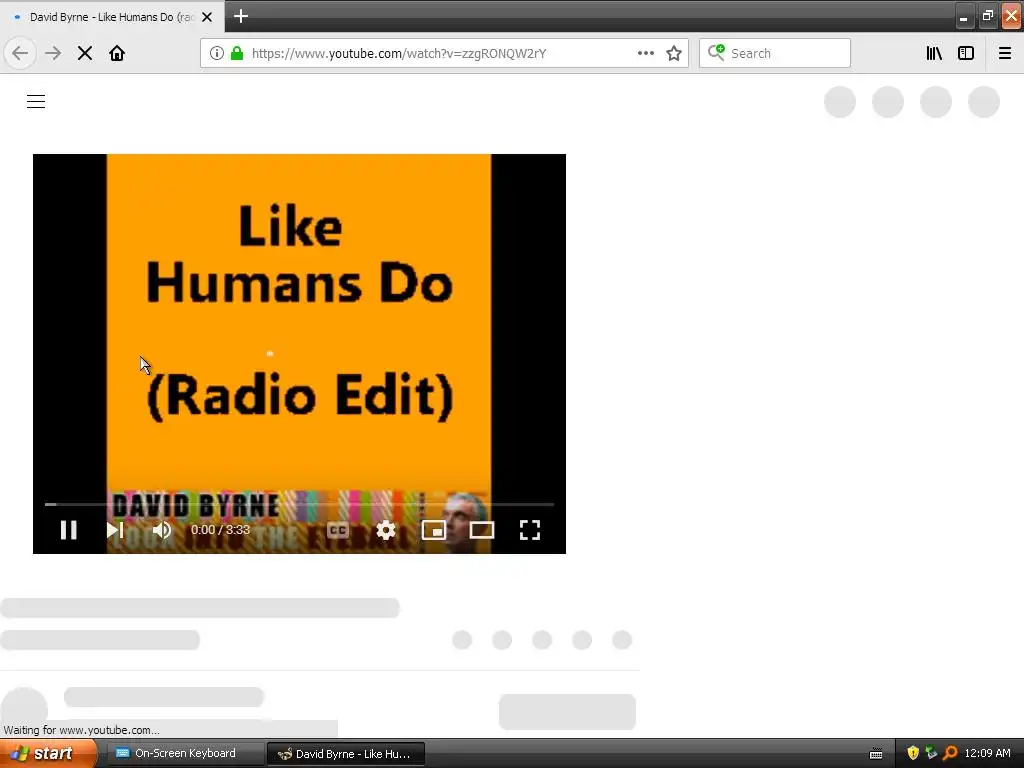1024x768 pixels.
Task: Open the video settings gear
Action: 386,530
